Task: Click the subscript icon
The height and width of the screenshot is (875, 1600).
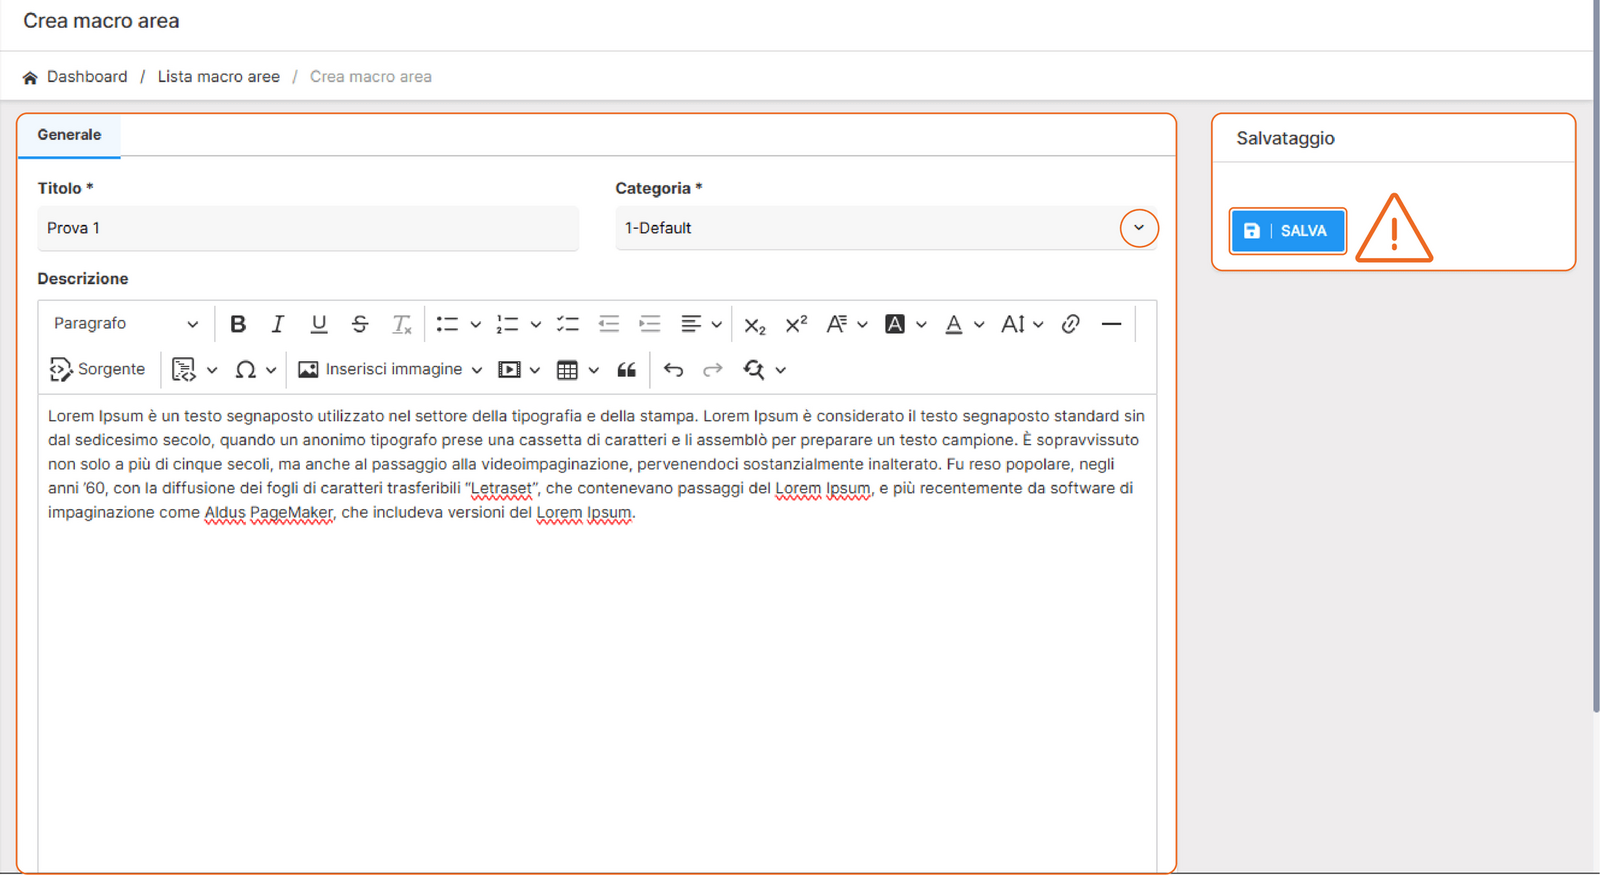Action: [754, 324]
